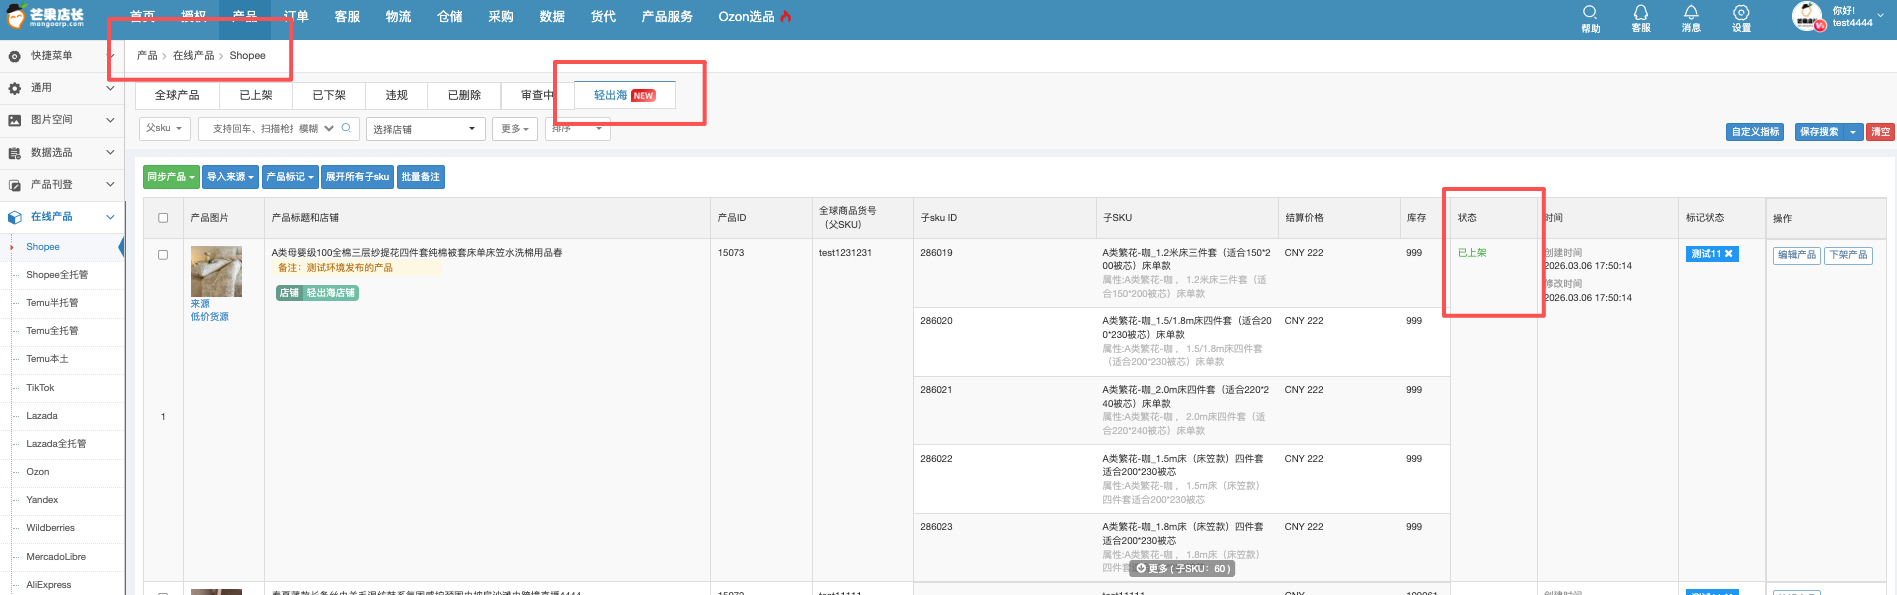
Task: Check the checkbox for product 15073
Action: click(x=163, y=255)
